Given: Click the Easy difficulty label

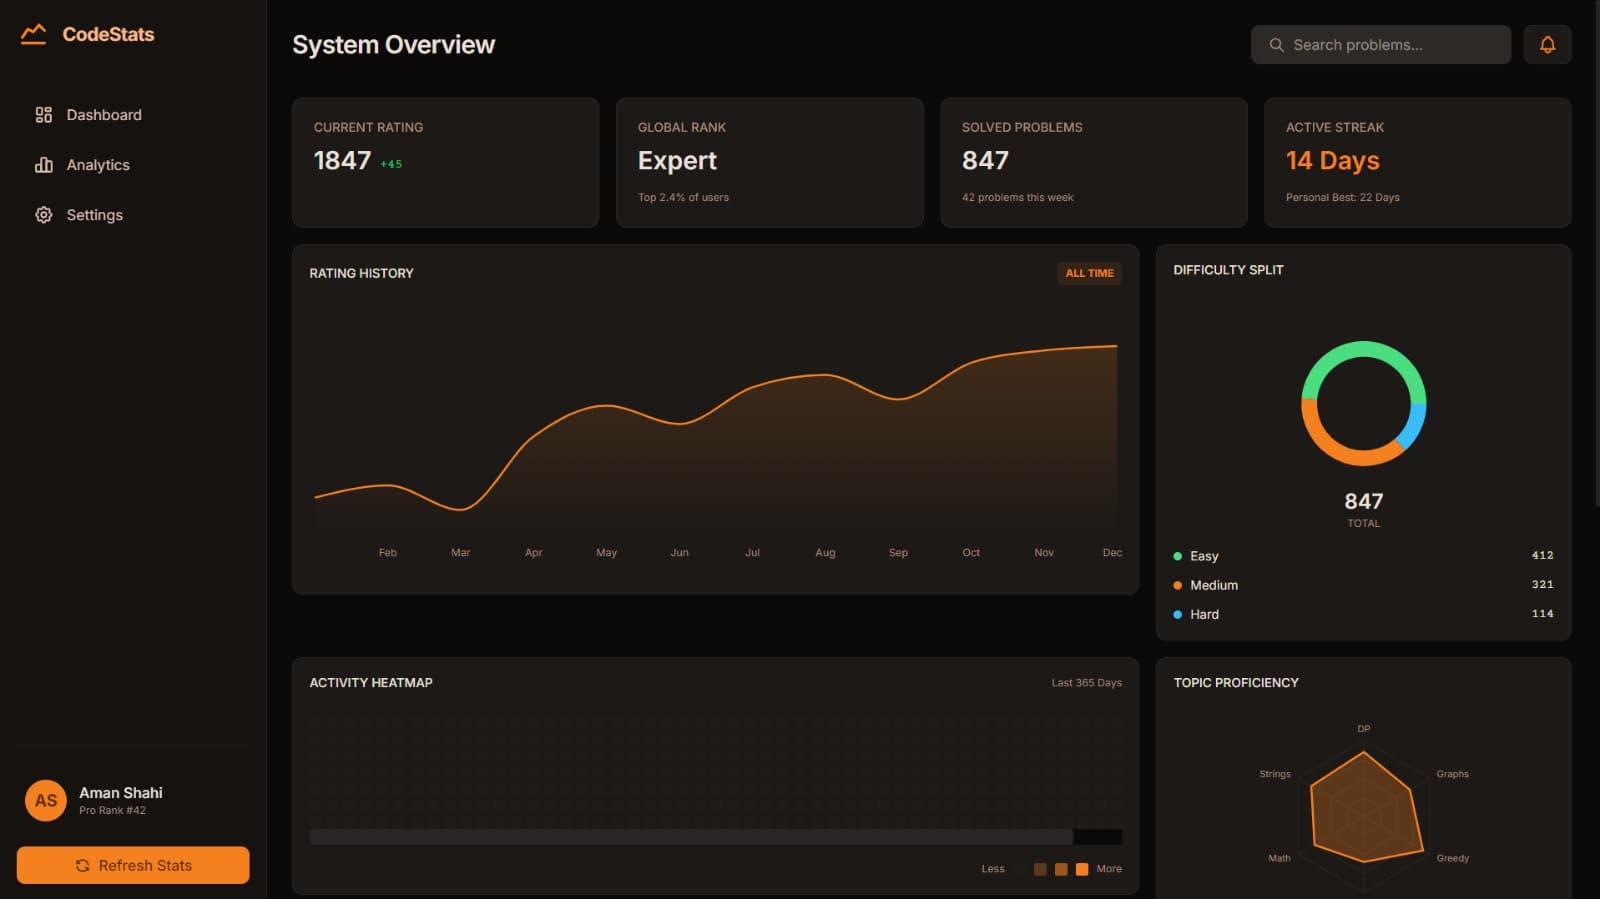Looking at the screenshot, I should point(1204,556).
